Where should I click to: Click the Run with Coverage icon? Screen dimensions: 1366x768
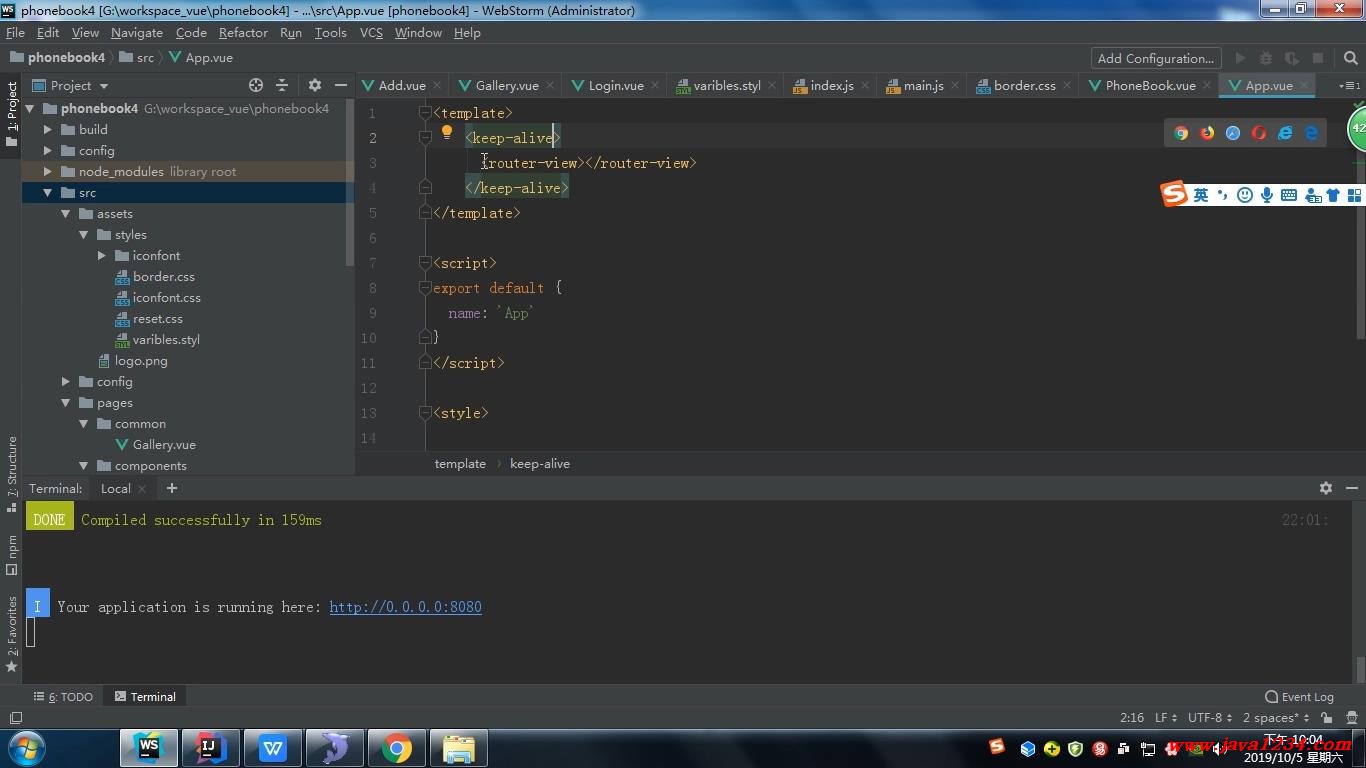coord(1292,58)
